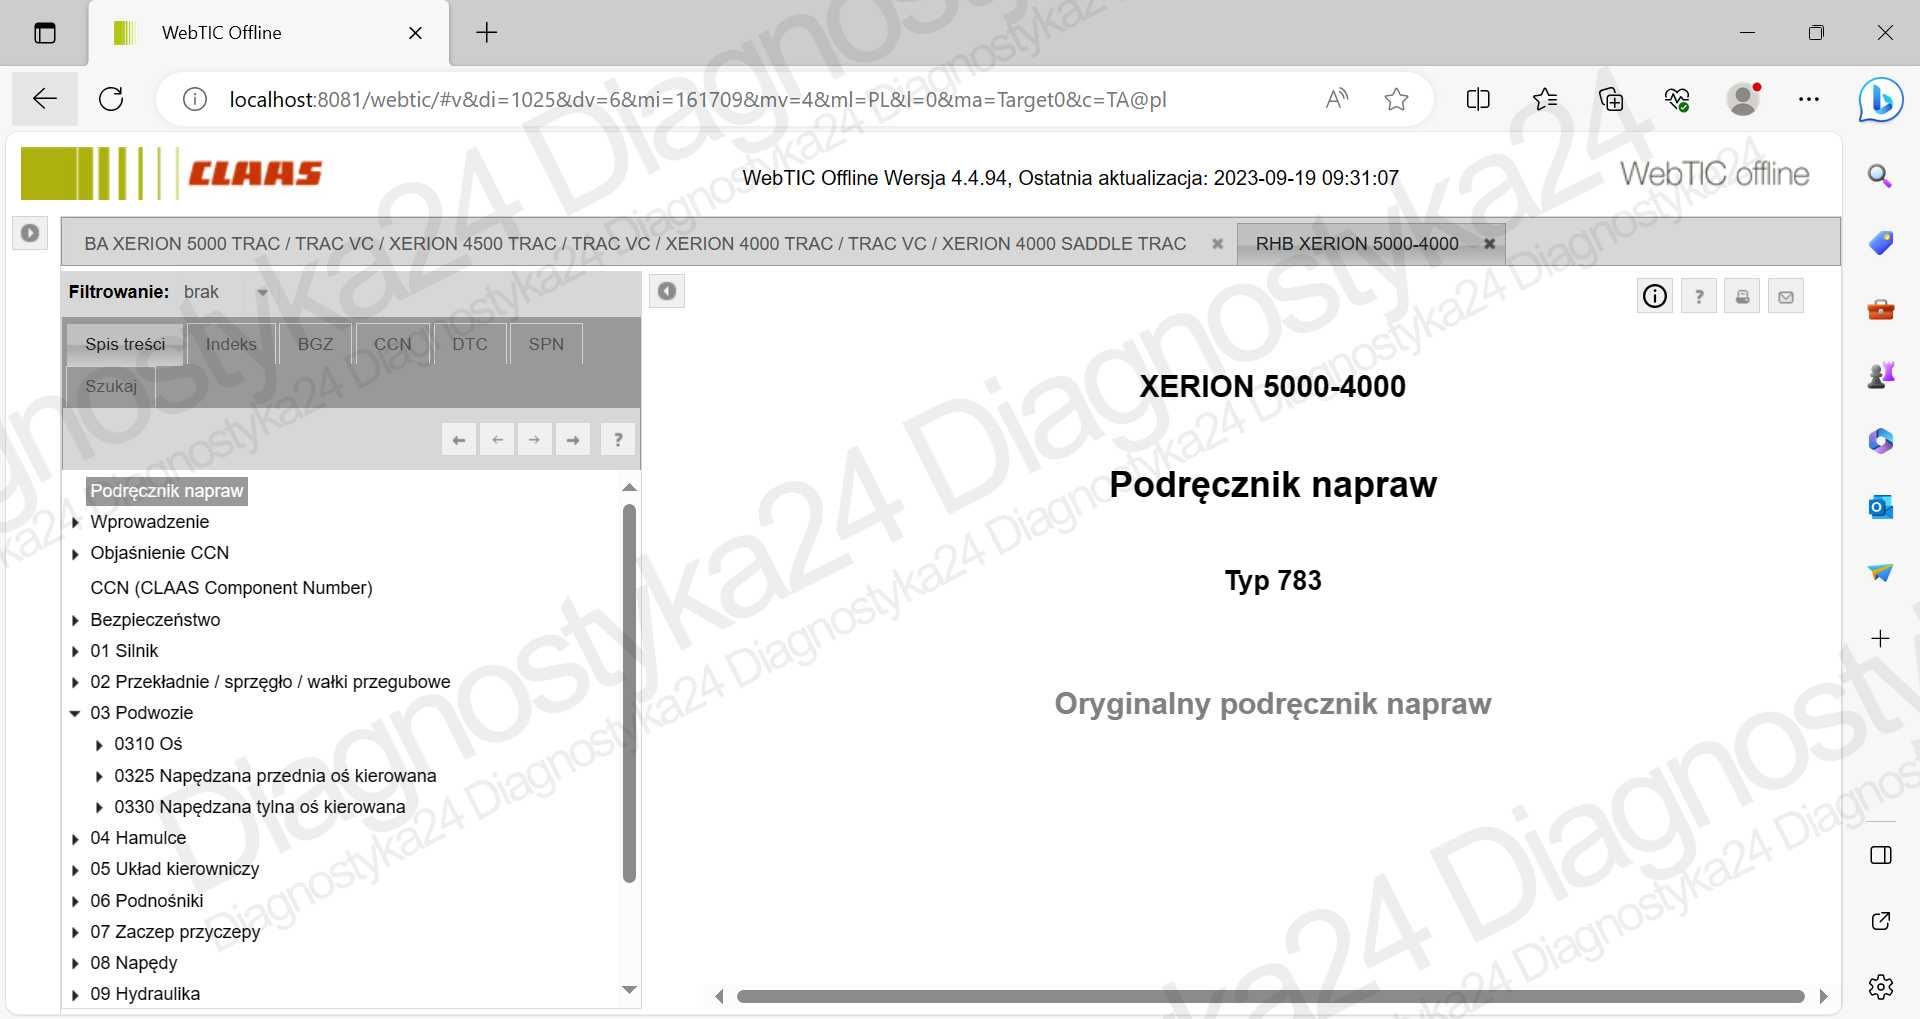The width and height of the screenshot is (1920, 1019).
Task: Expand the 0310 Oś subnode
Action: tap(99, 745)
